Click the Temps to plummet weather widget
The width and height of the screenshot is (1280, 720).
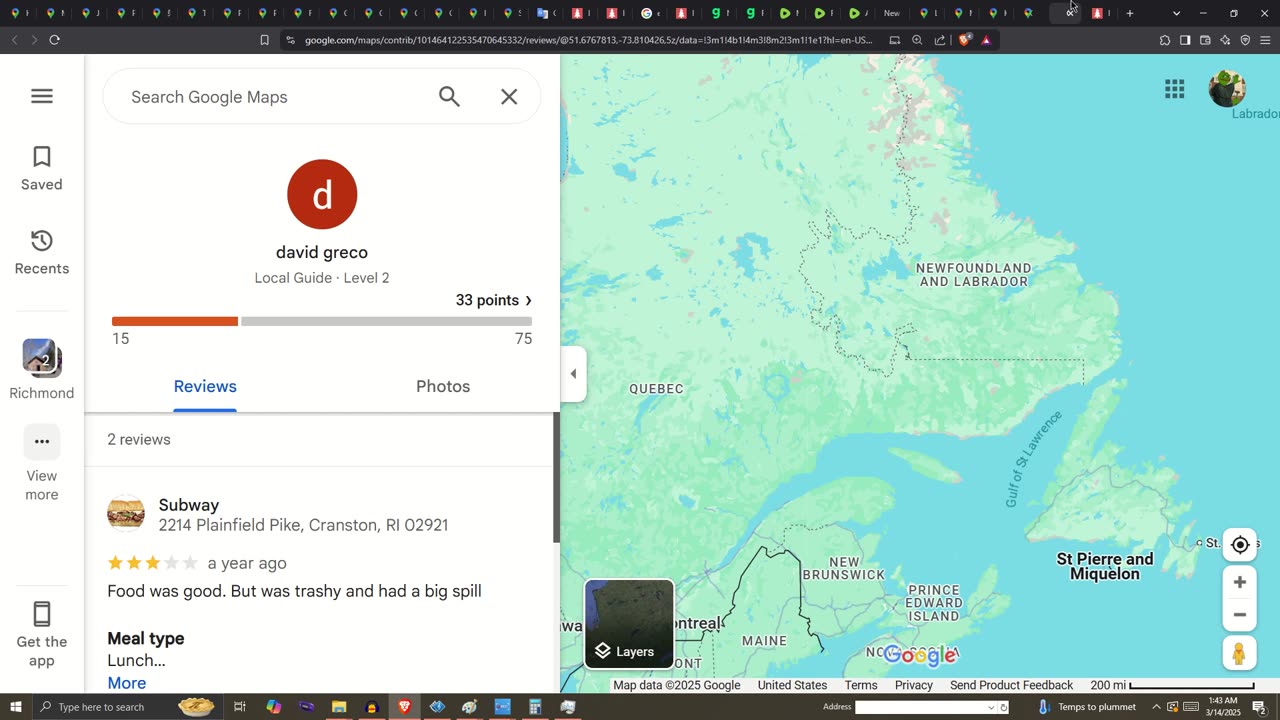click(x=1087, y=707)
